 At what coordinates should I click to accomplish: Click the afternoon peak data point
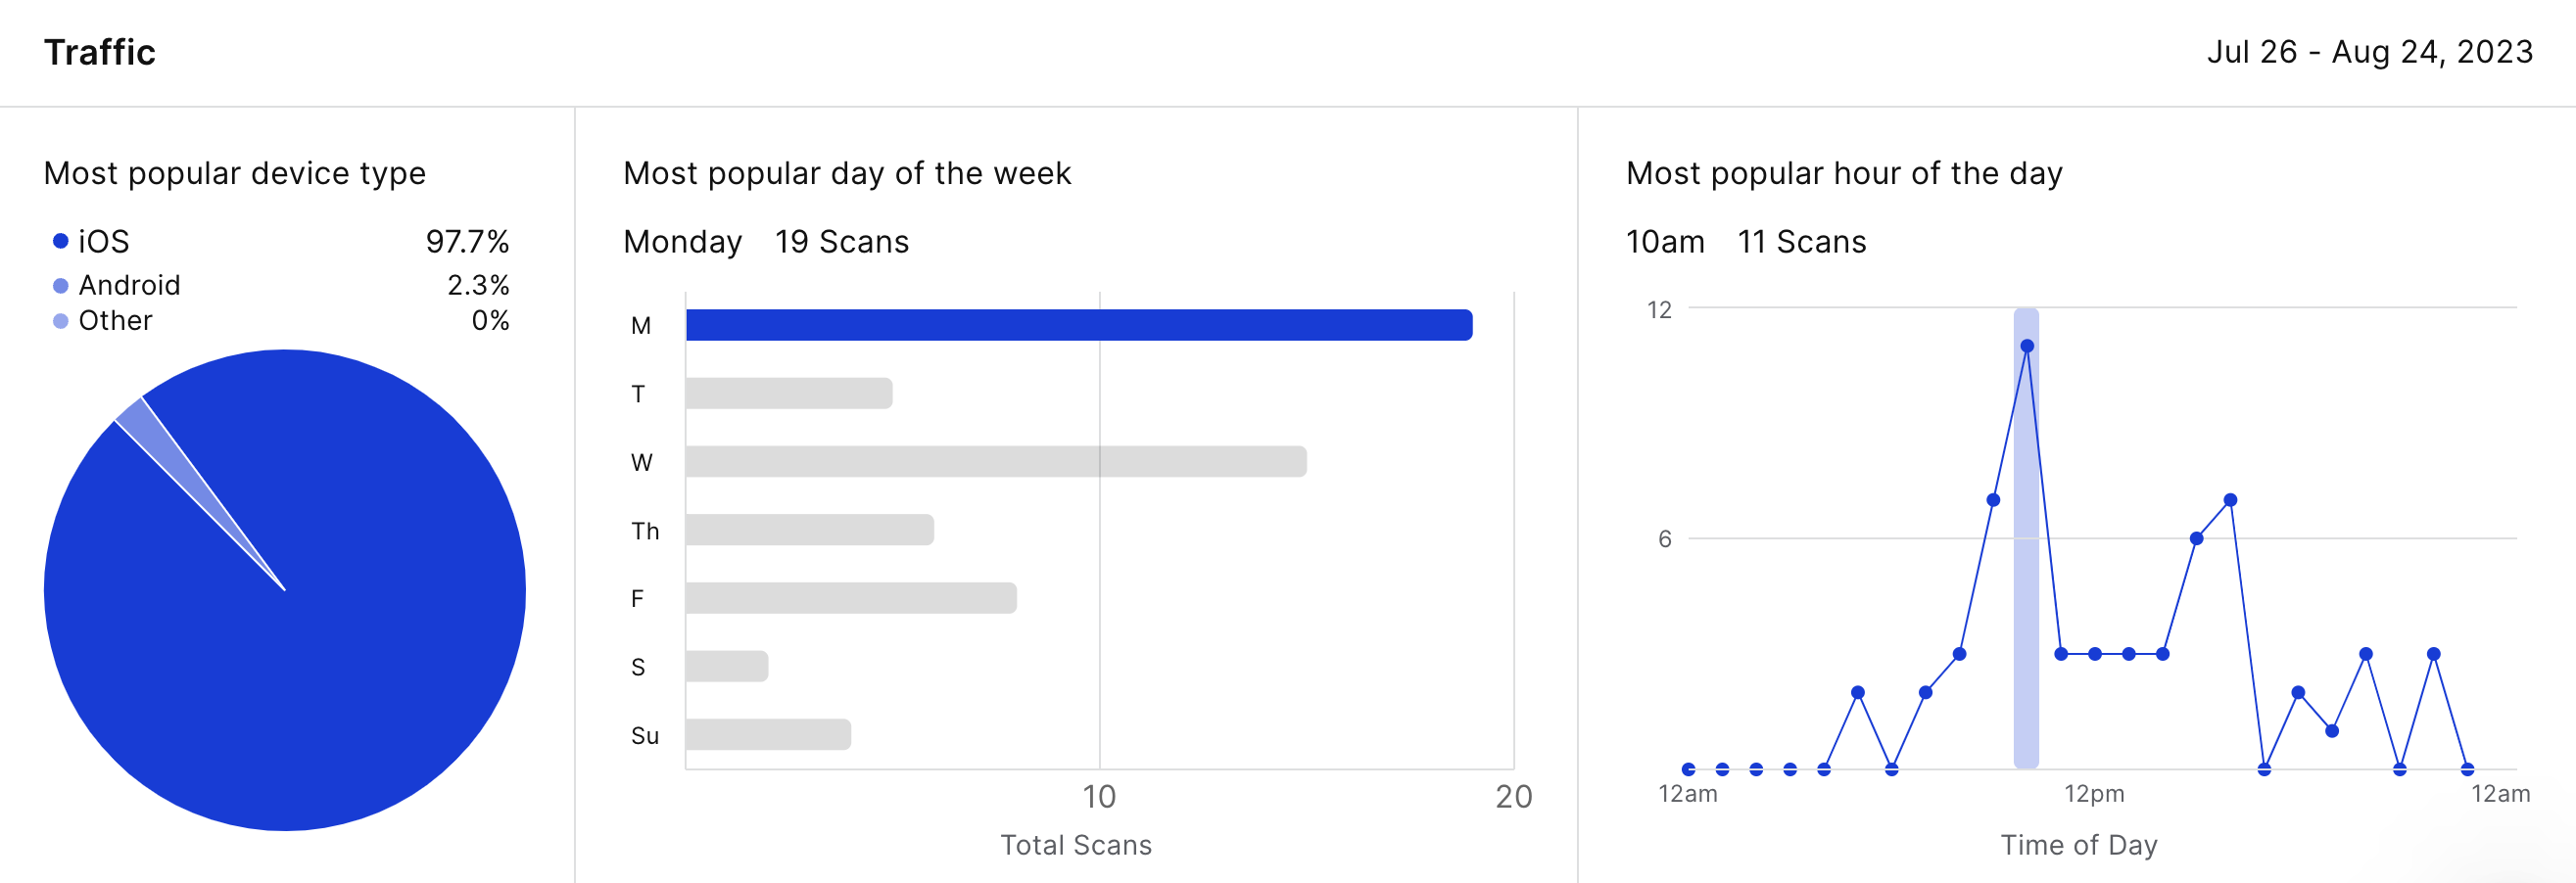tap(2229, 500)
